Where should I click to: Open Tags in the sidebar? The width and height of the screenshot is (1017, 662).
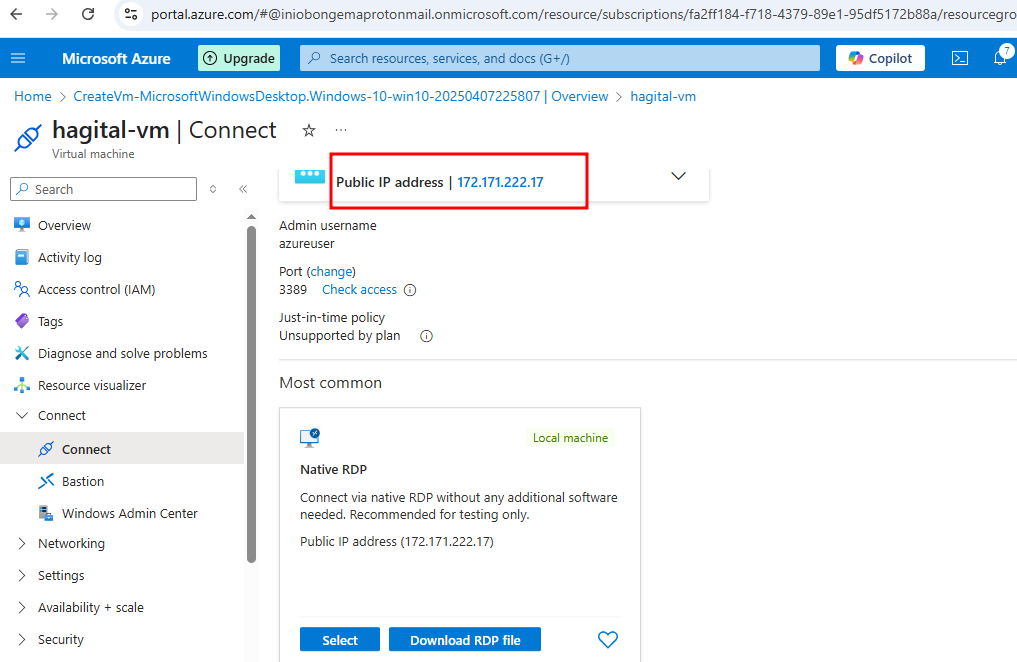[50, 322]
